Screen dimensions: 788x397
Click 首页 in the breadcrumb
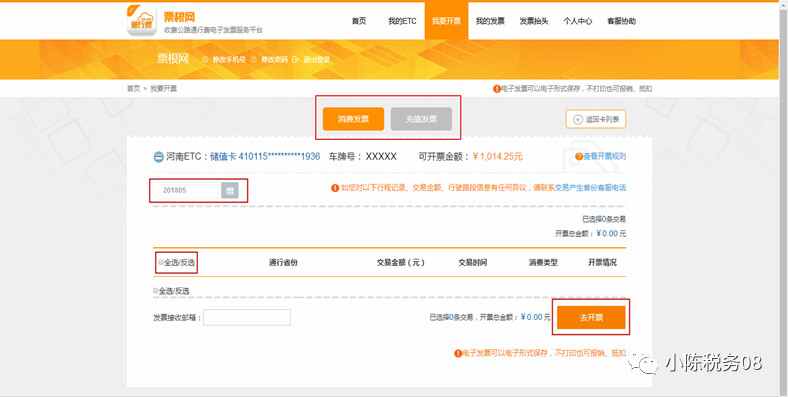(x=133, y=88)
